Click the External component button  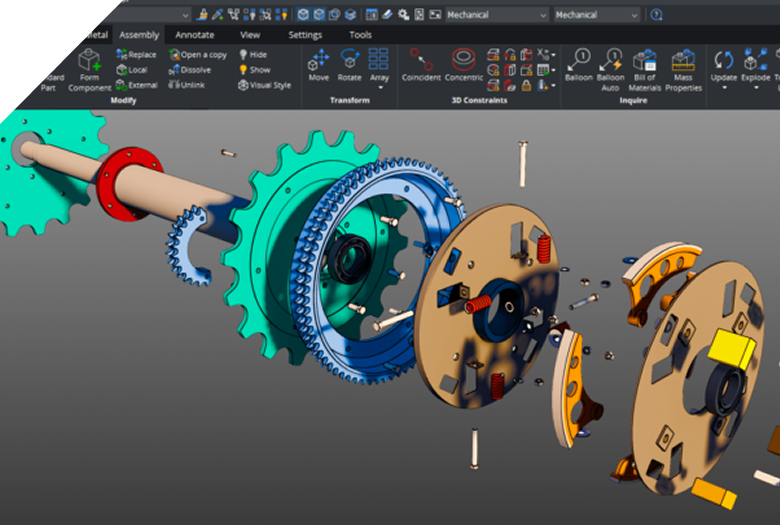click(137, 85)
